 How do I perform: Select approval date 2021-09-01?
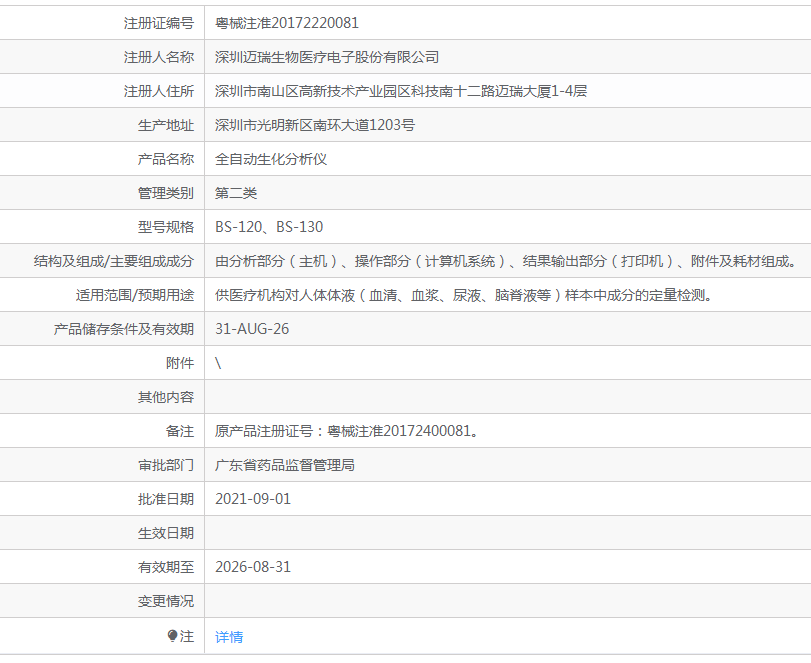coord(253,499)
